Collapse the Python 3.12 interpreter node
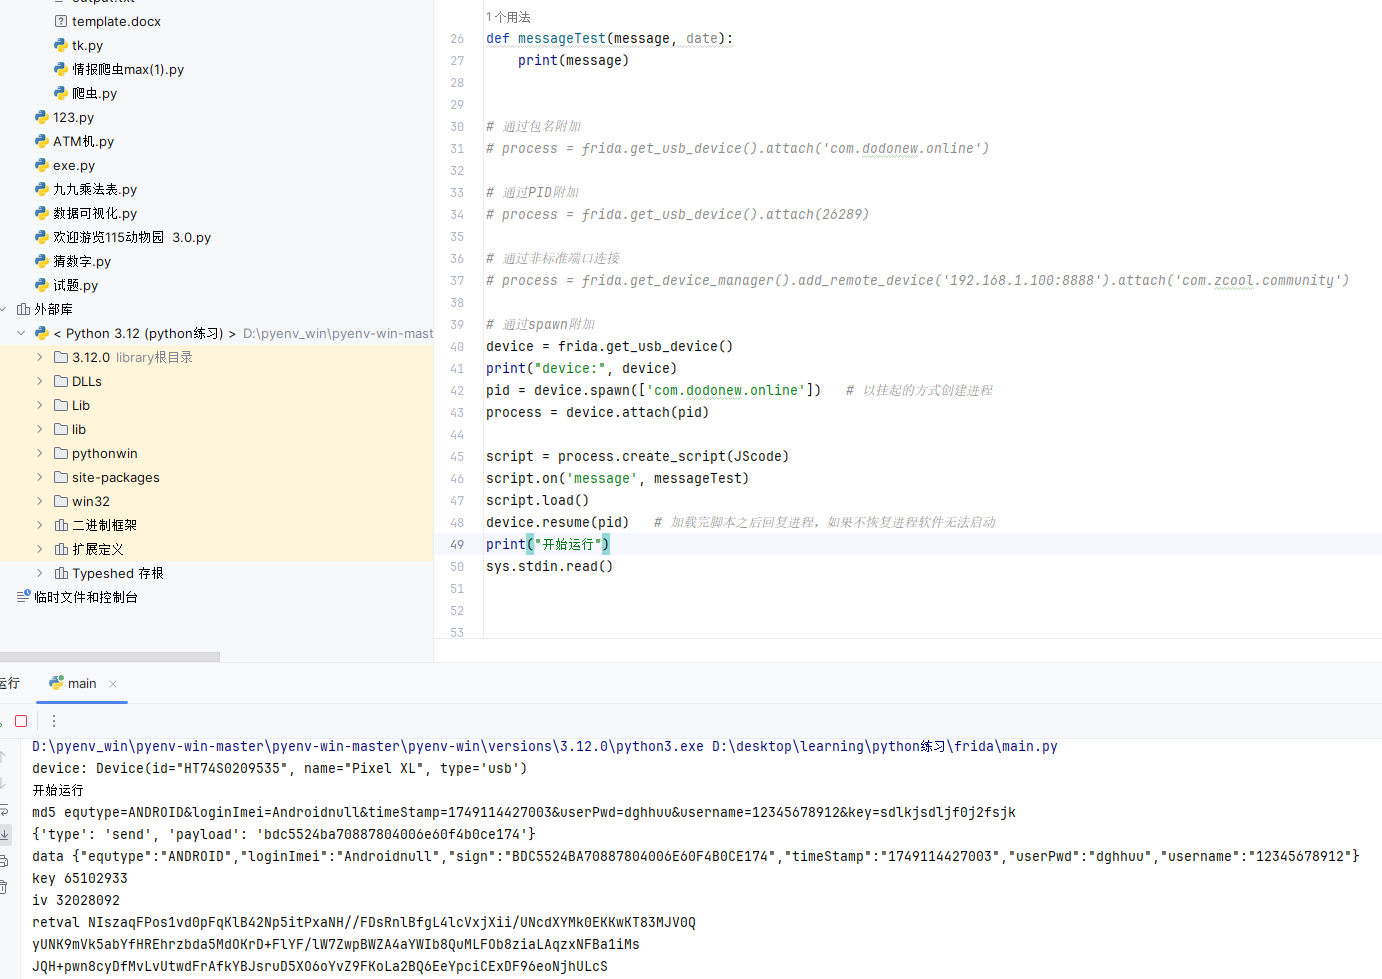 click(x=21, y=333)
